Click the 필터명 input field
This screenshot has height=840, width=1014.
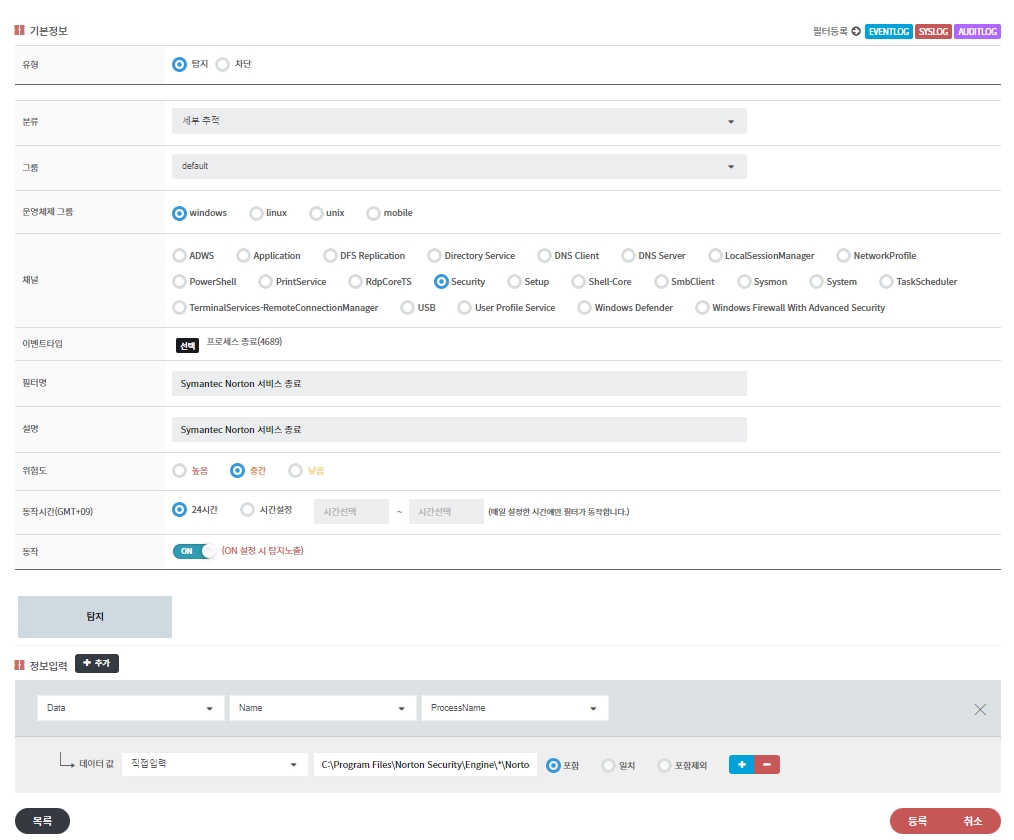pyautogui.click(x=459, y=384)
